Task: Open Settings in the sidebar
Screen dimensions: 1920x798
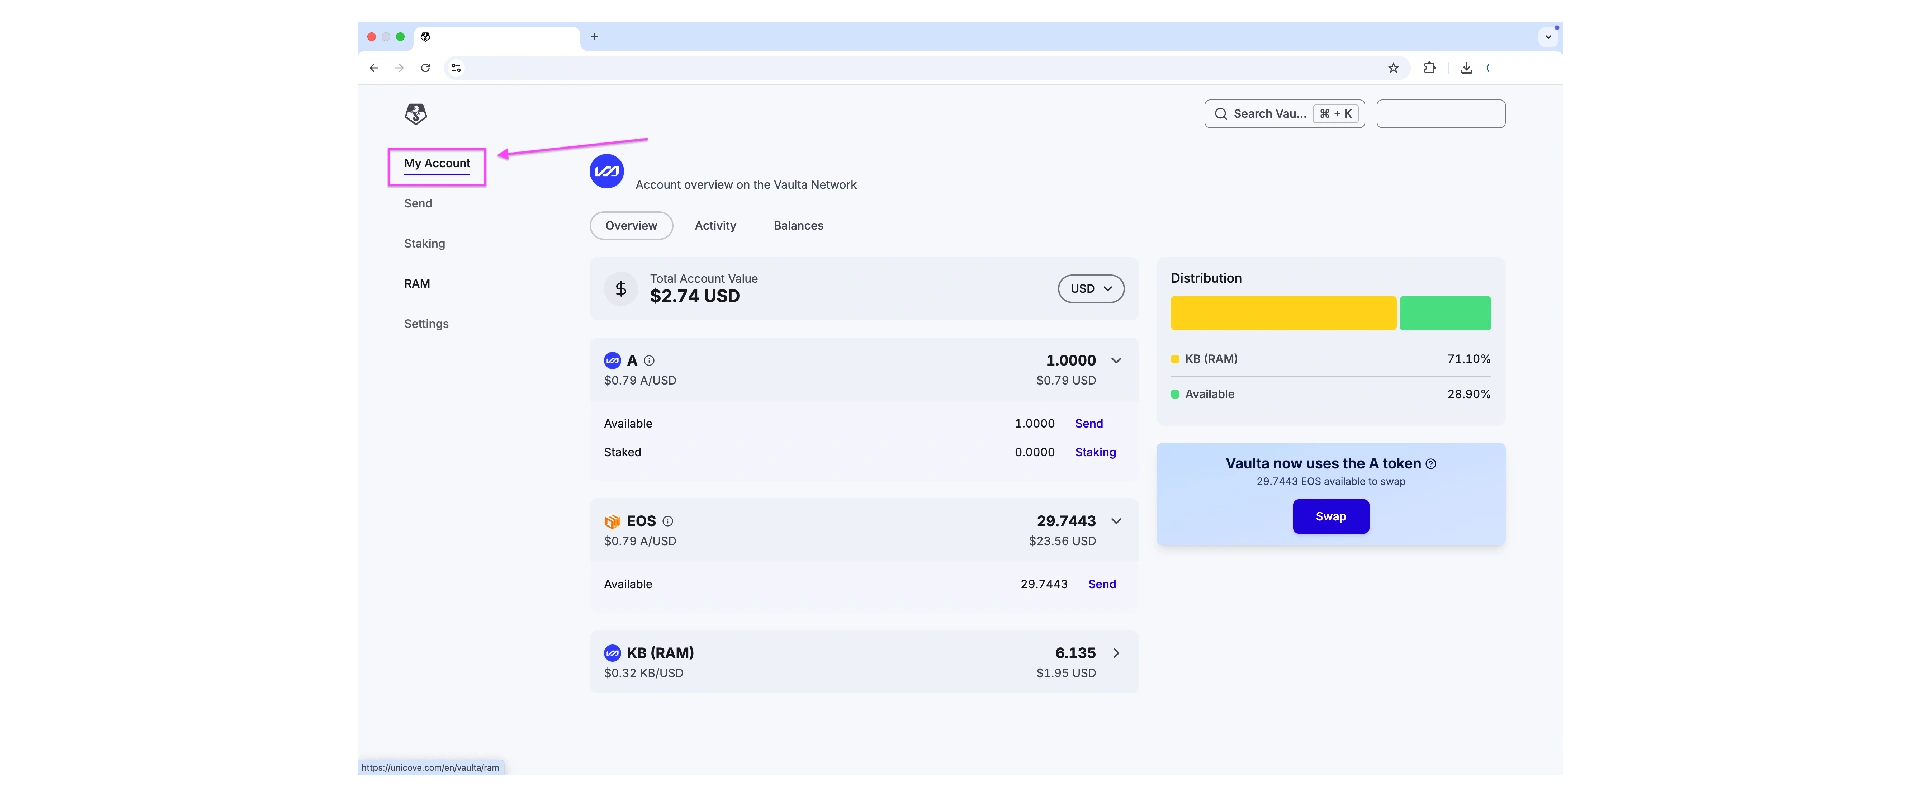Action: point(426,324)
